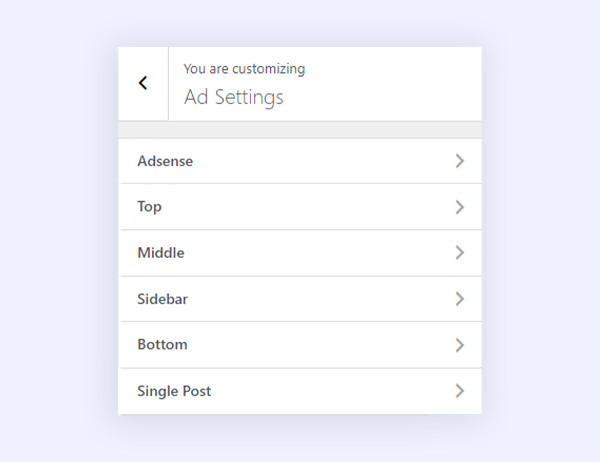The height and width of the screenshot is (462, 600).
Task: Expand Bottom using its right chevron
Action: coord(460,345)
